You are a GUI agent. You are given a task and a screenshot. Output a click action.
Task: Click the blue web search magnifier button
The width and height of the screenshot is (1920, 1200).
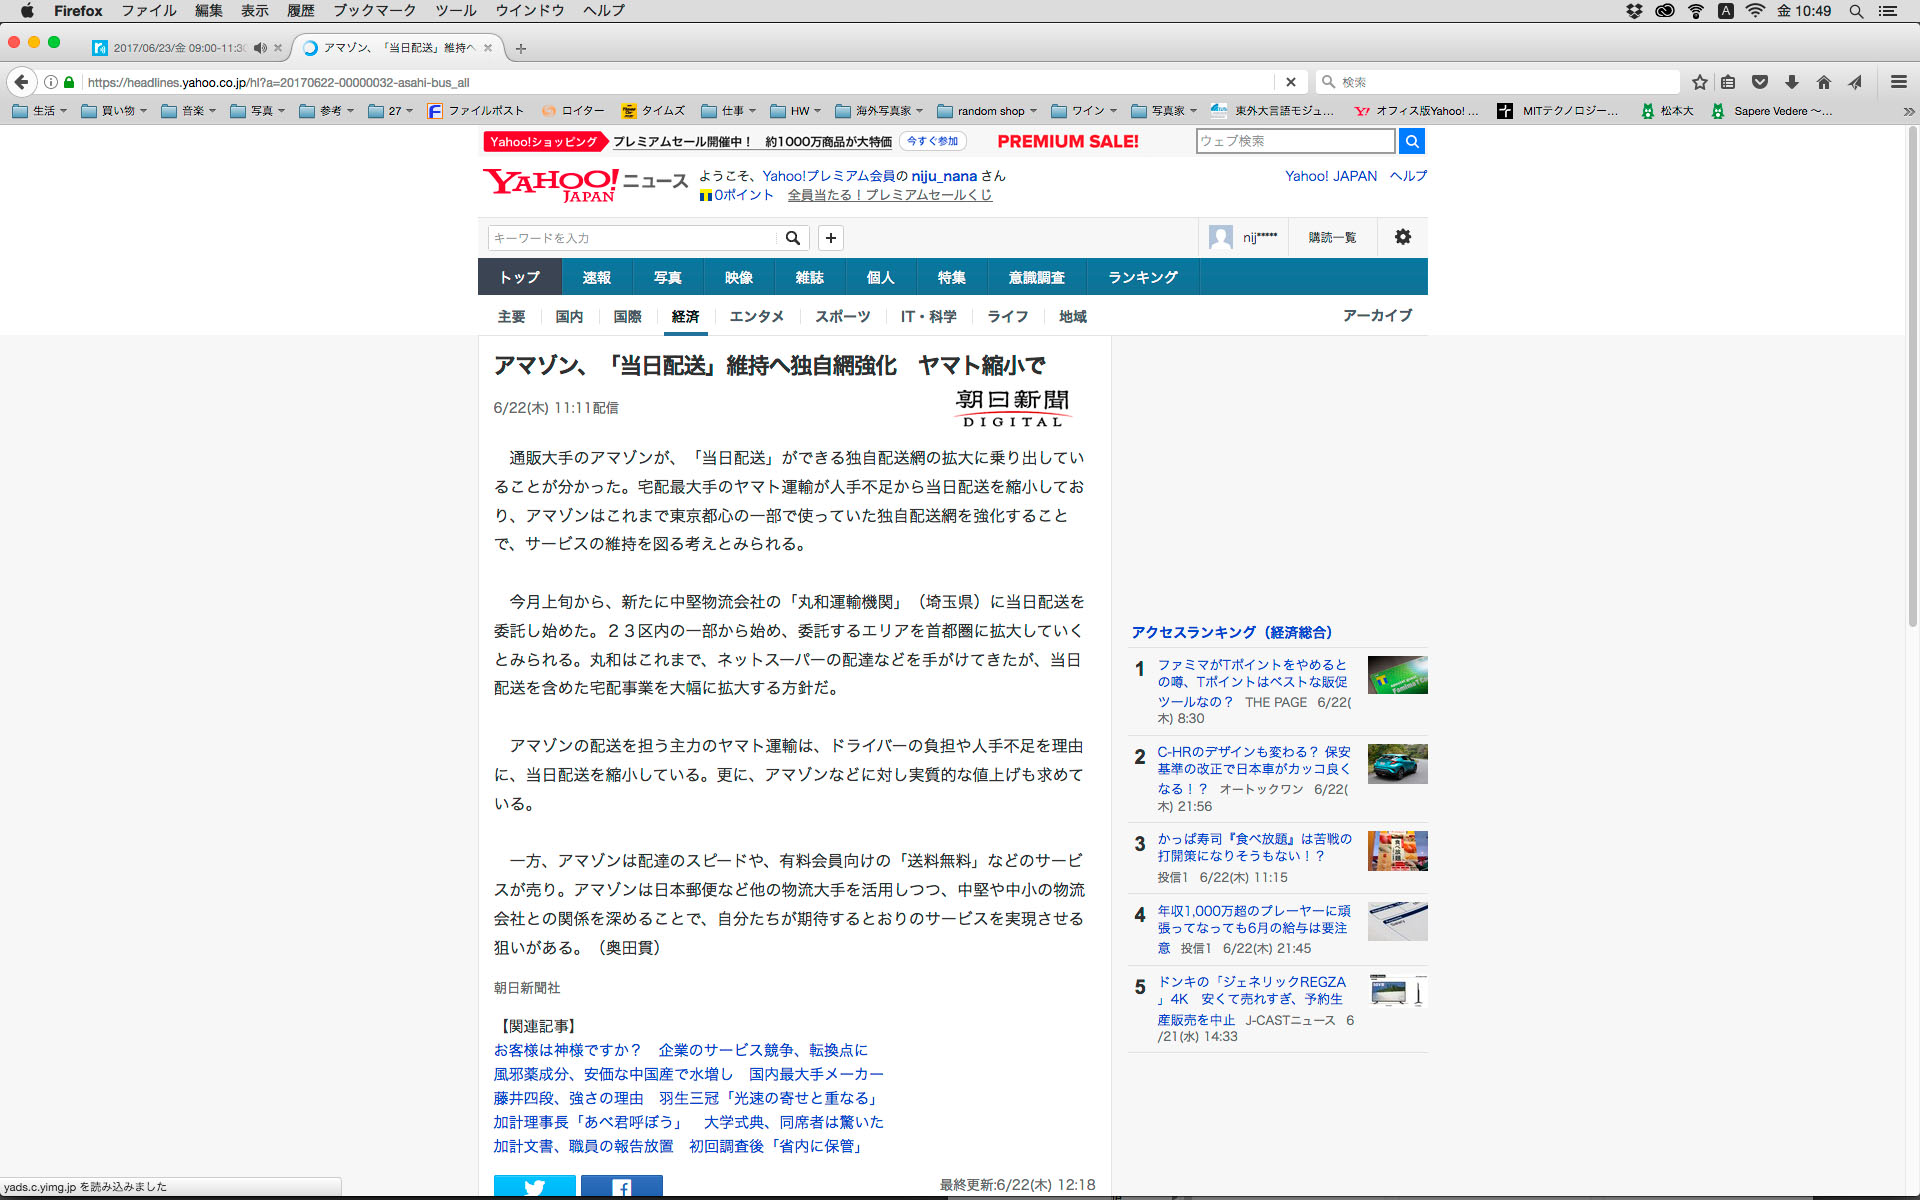(1411, 141)
